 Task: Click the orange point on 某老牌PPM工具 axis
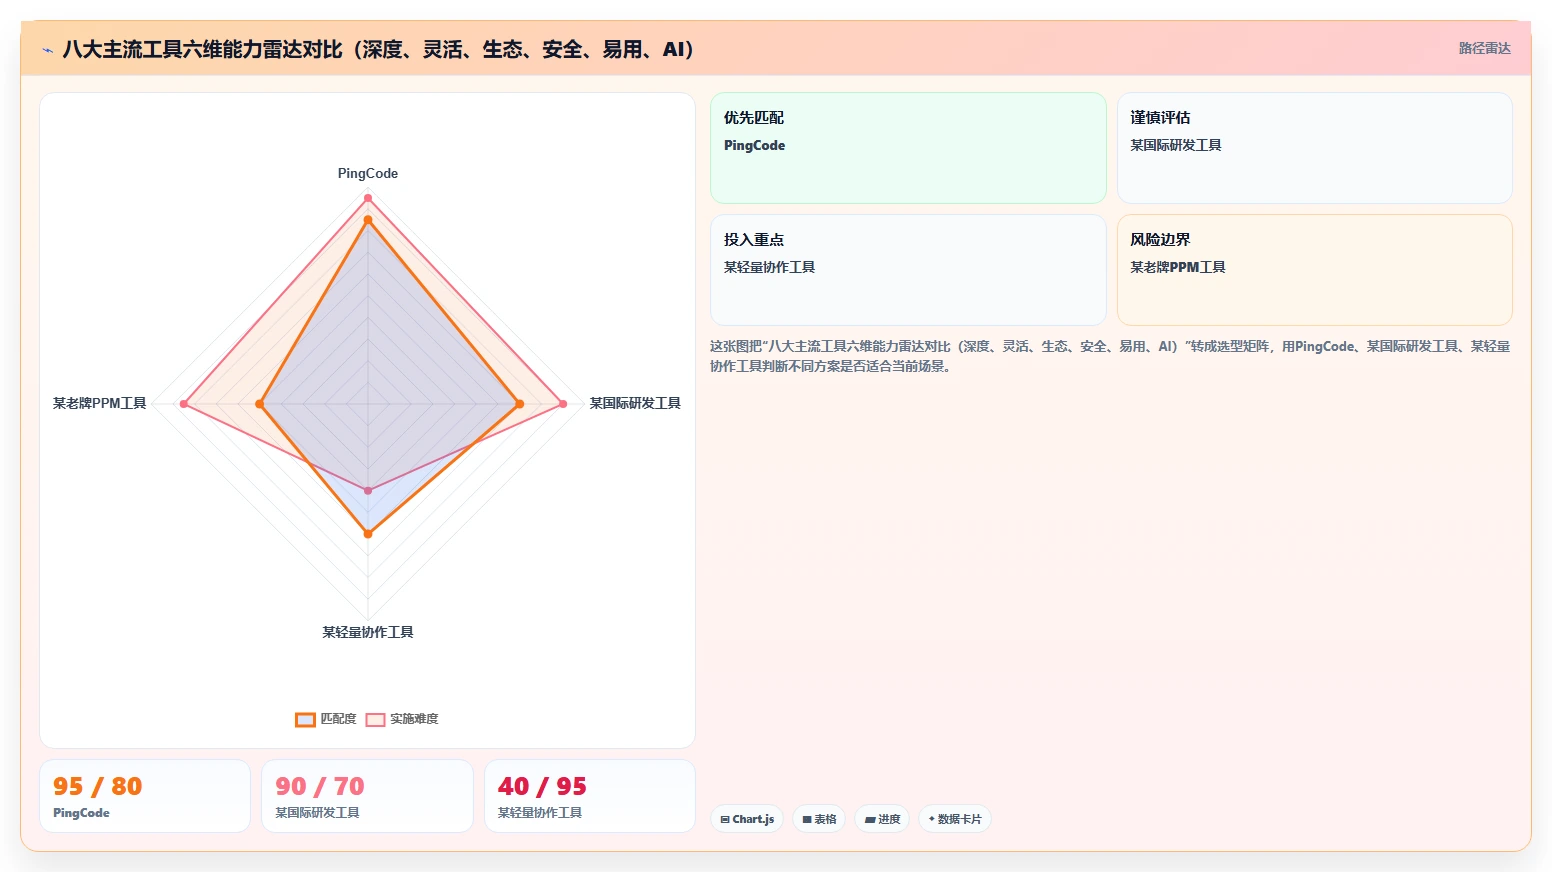click(x=260, y=404)
